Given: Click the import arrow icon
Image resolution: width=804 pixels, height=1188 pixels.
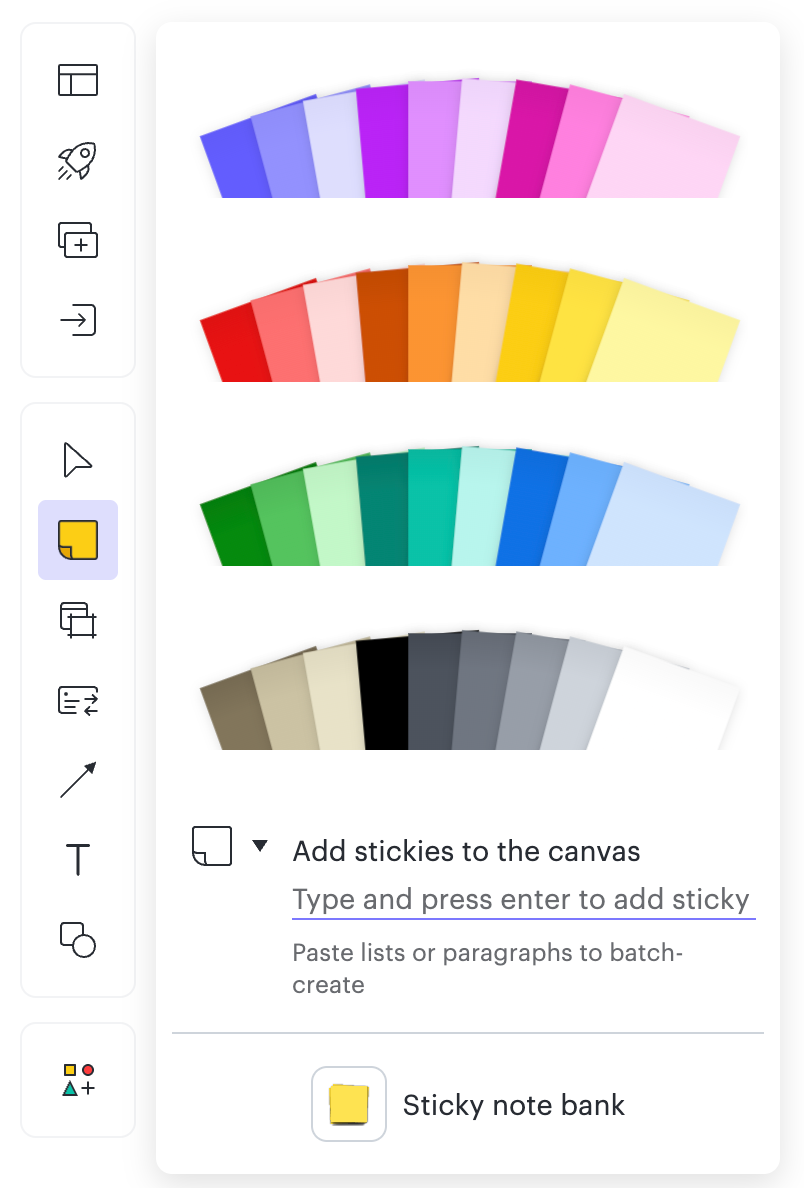Looking at the screenshot, I should [x=78, y=320].
